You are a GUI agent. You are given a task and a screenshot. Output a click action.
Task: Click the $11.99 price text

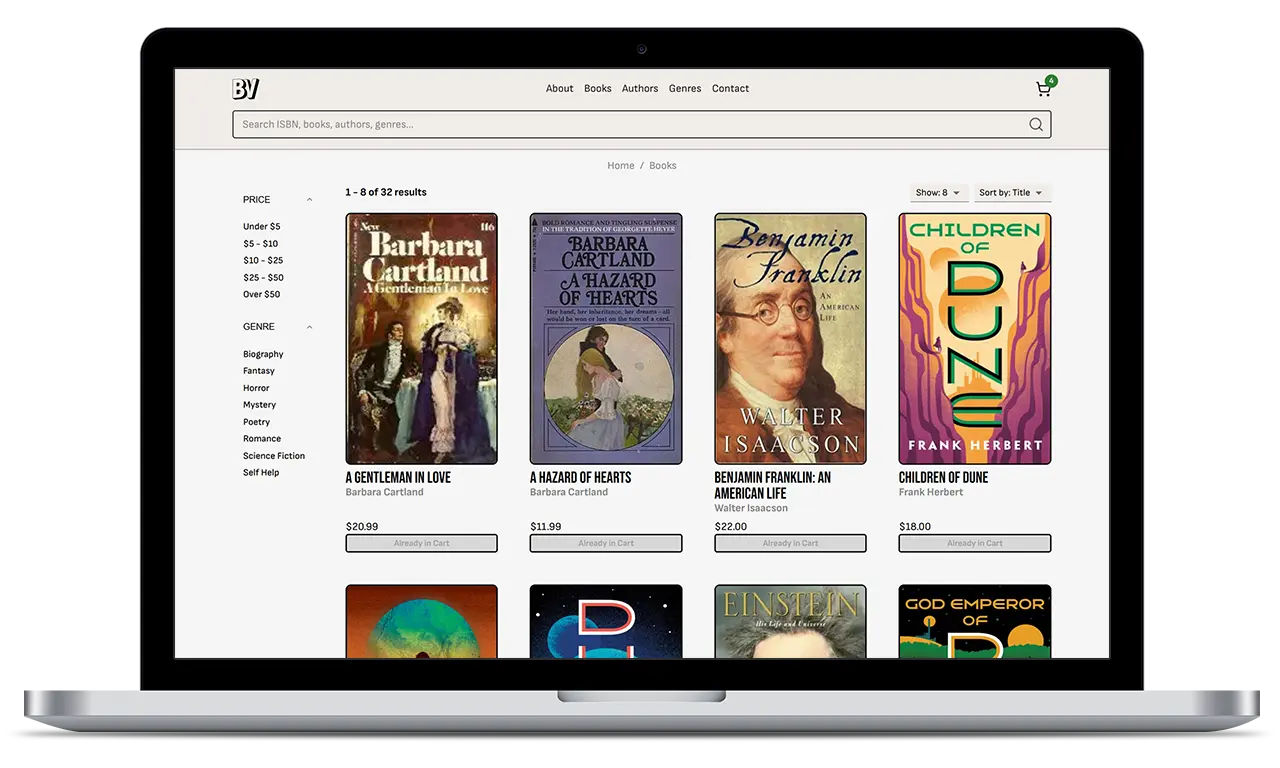click(546, 527)
